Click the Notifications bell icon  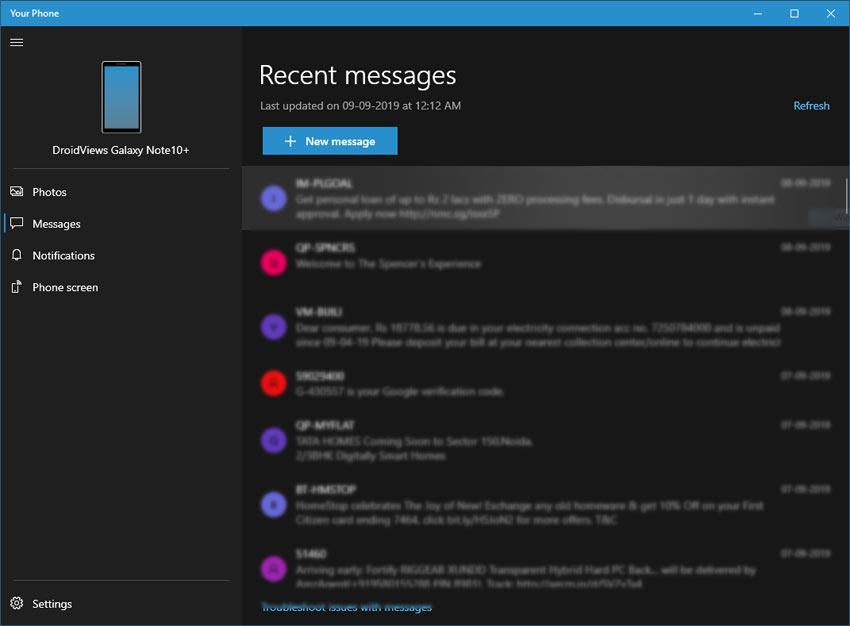[17, 255]
